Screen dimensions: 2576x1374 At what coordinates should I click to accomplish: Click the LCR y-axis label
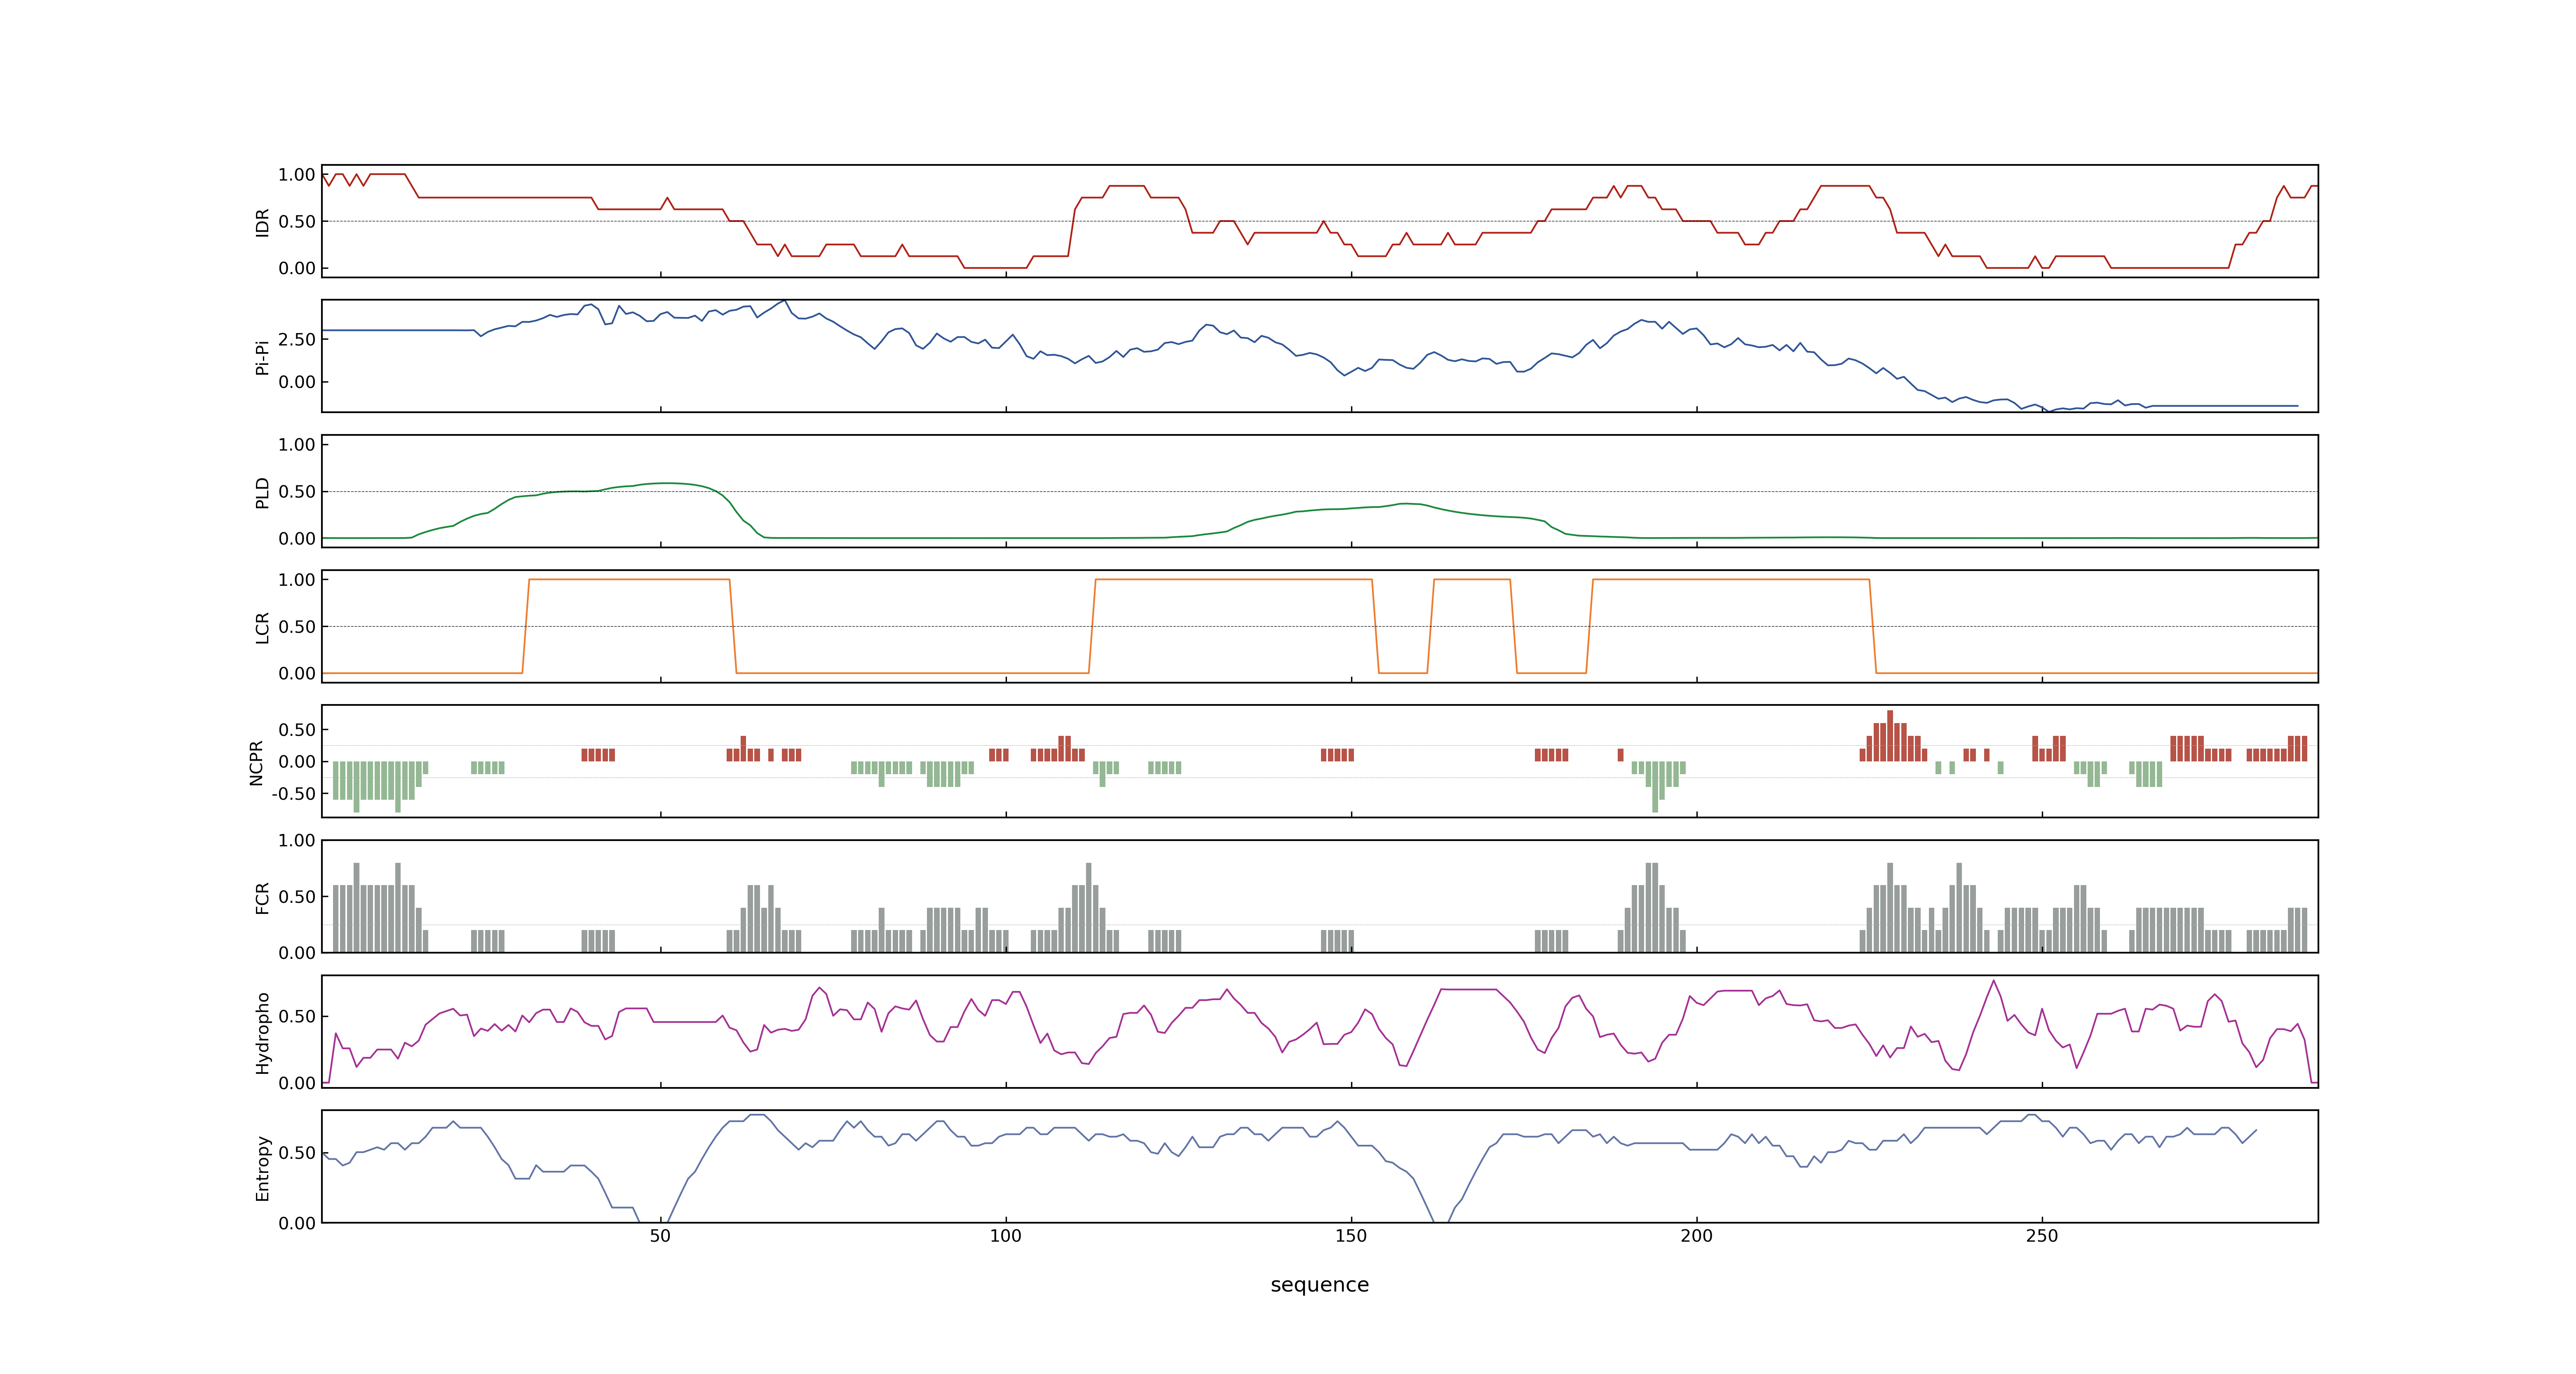coord(262,627)
